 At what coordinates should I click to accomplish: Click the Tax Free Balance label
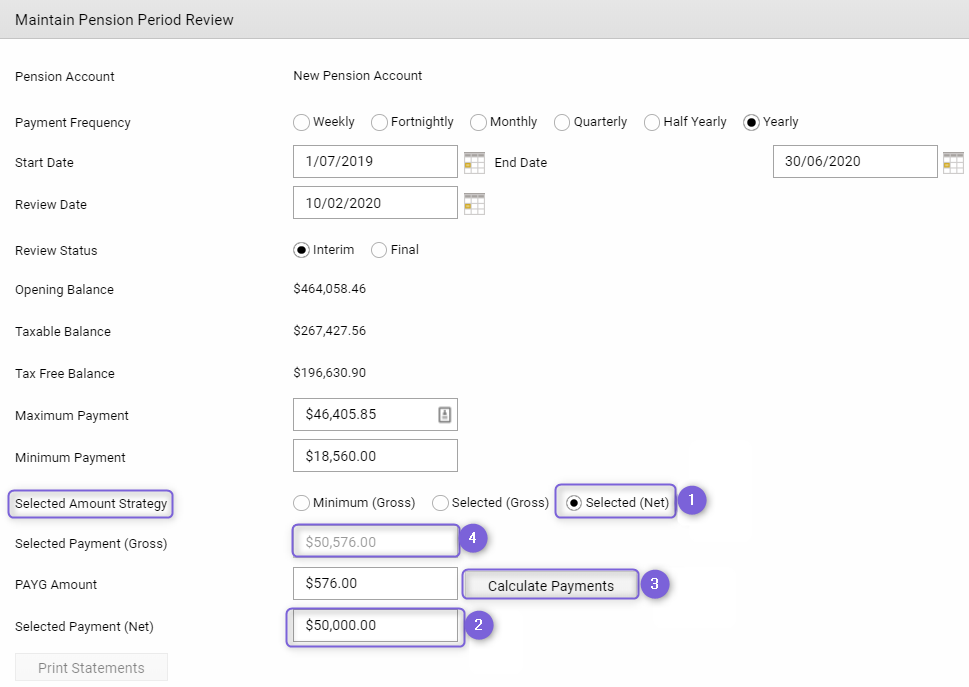[x=65, y=374]
